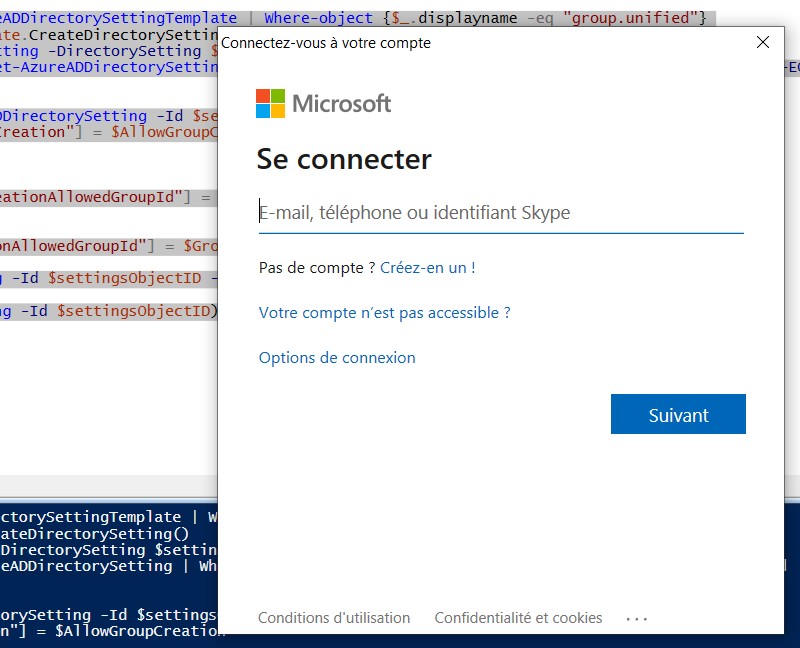Focus the E-mail, téléphone ou identifiant Skype field
Viewport: 800px width, 648px height.
(x=500, y=212)
